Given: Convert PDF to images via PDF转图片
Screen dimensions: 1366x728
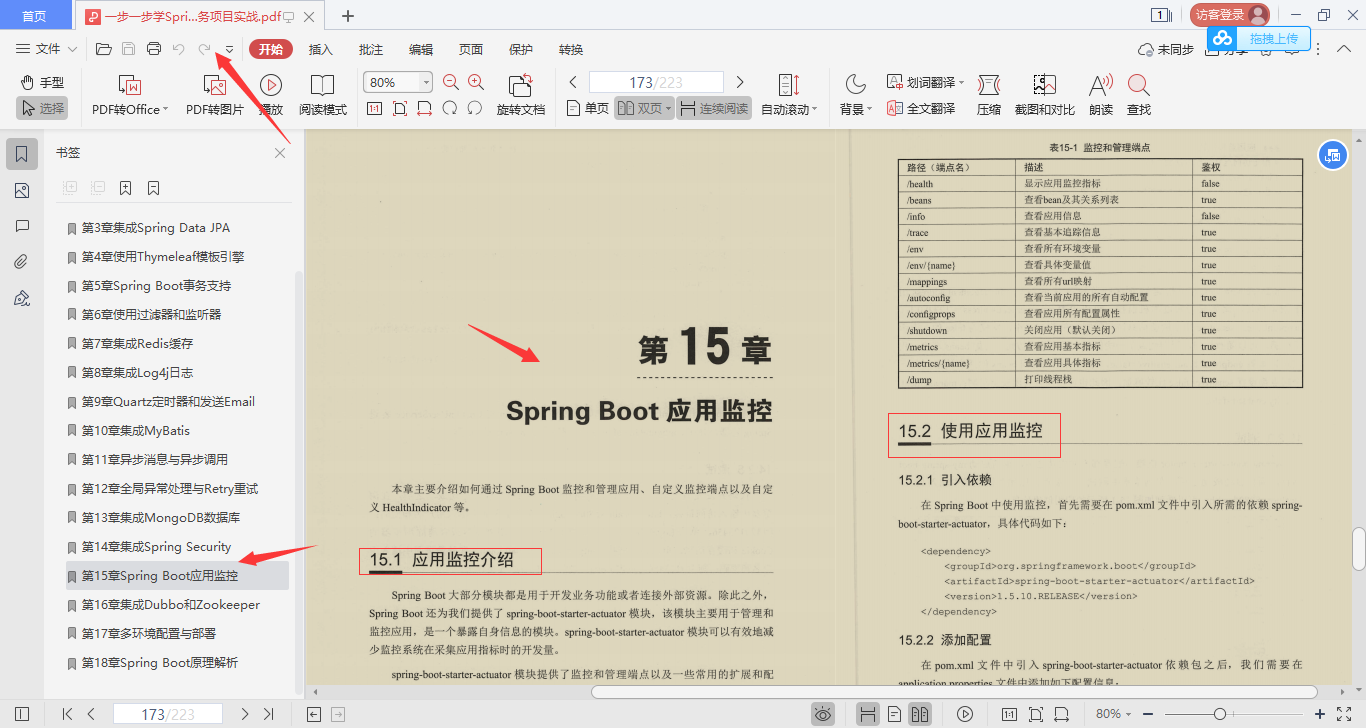Looking at the screenshot, I should pos(214,96).
